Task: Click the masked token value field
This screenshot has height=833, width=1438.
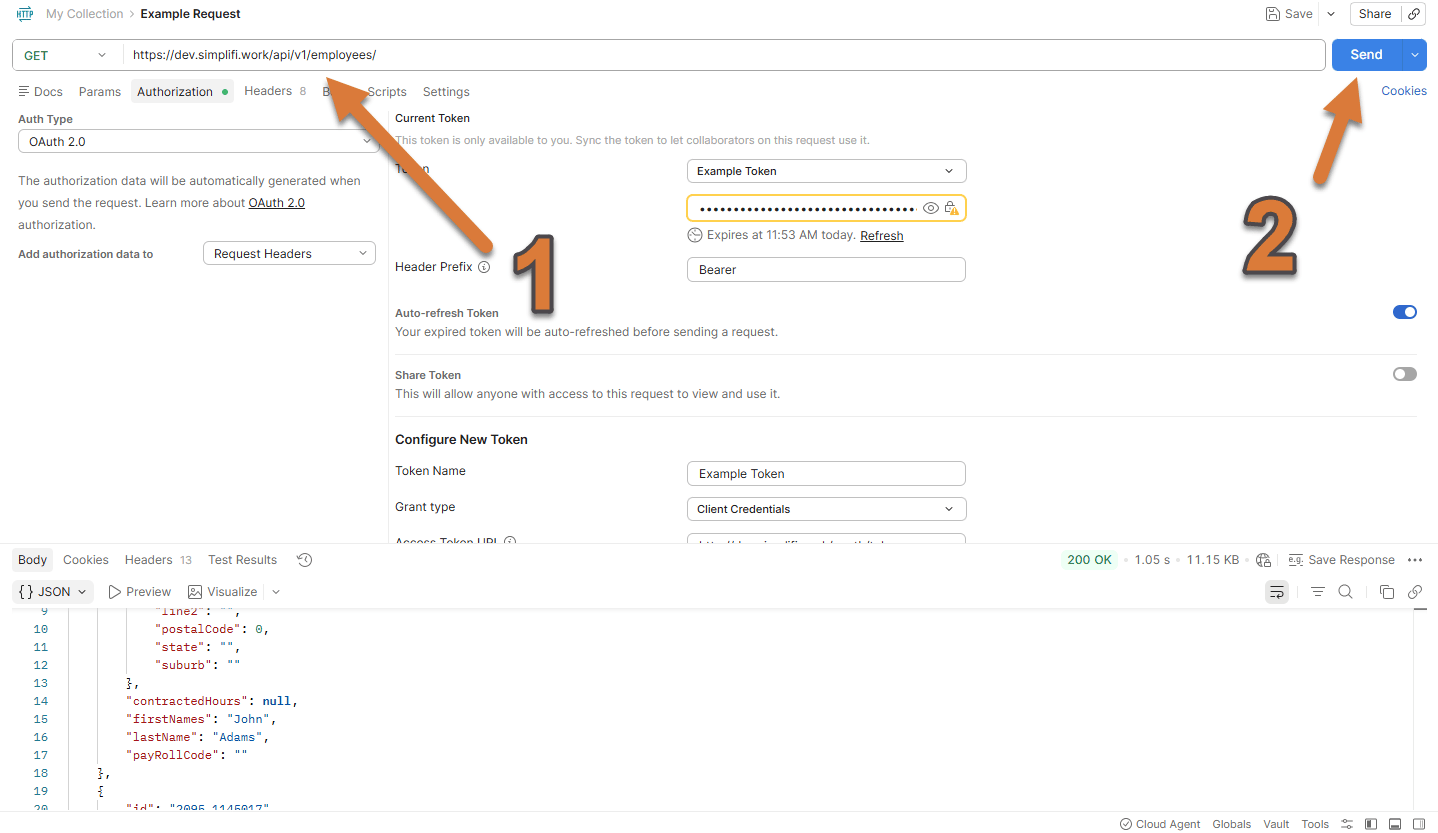Action: click(806, 208)
